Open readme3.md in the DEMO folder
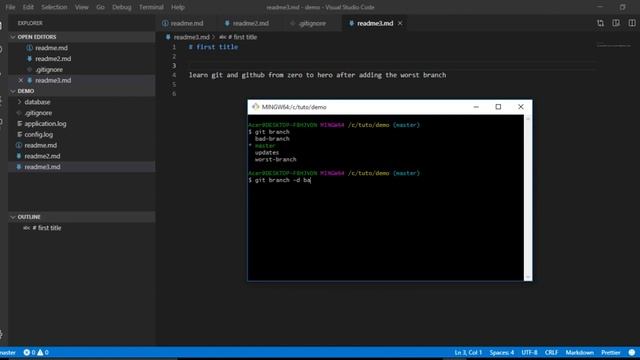This screenshot has height=360, width=640. point(82,167)
